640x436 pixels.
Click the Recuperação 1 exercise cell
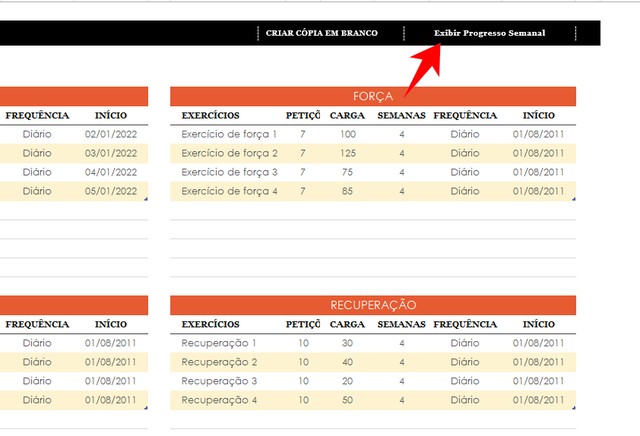click(219, 343)
